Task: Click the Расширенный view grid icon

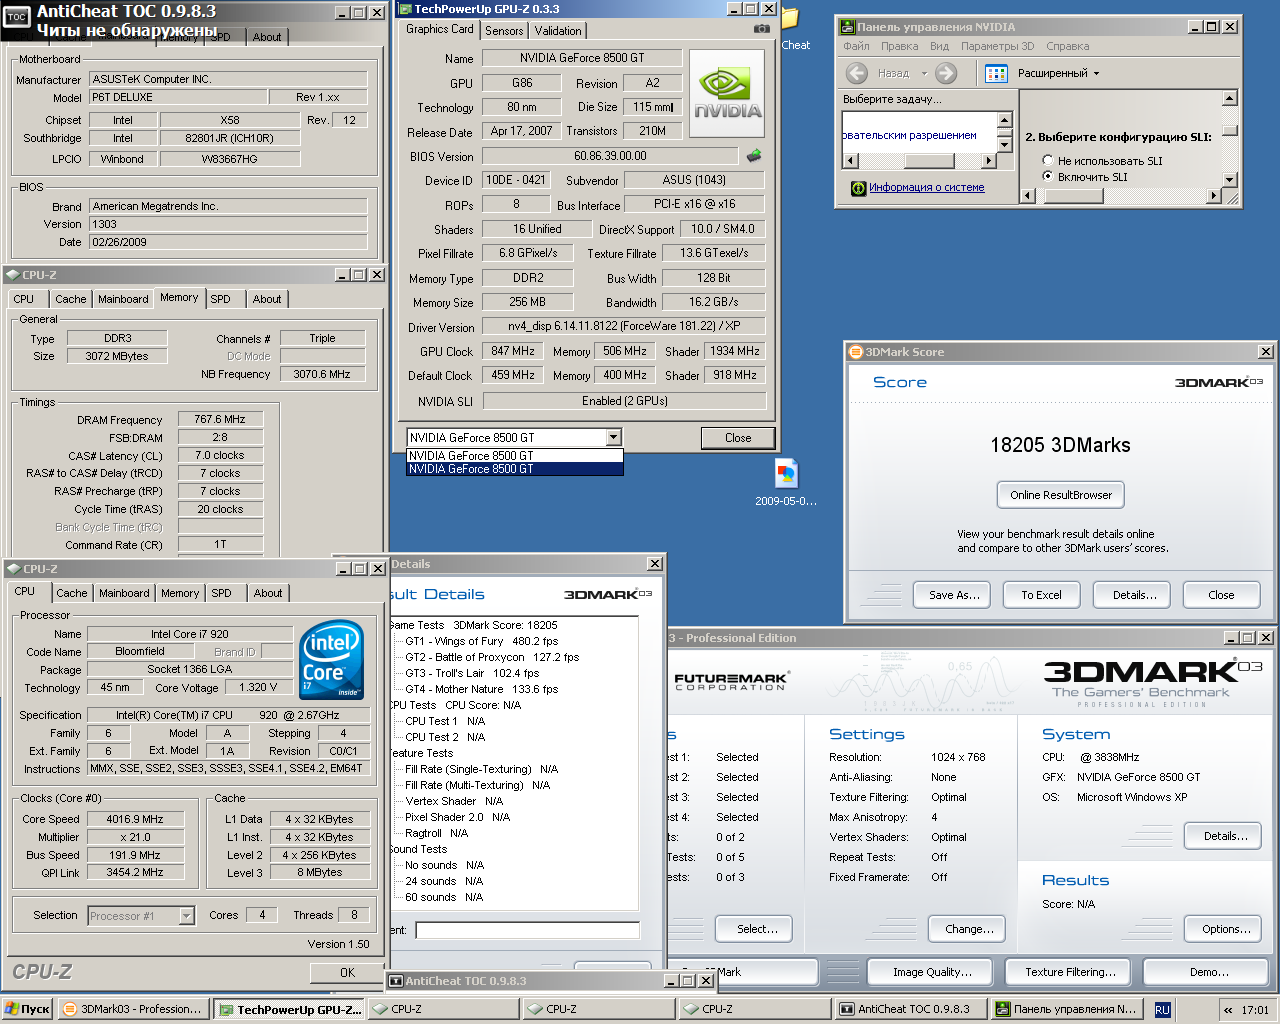Action: [x=996, y=73]
